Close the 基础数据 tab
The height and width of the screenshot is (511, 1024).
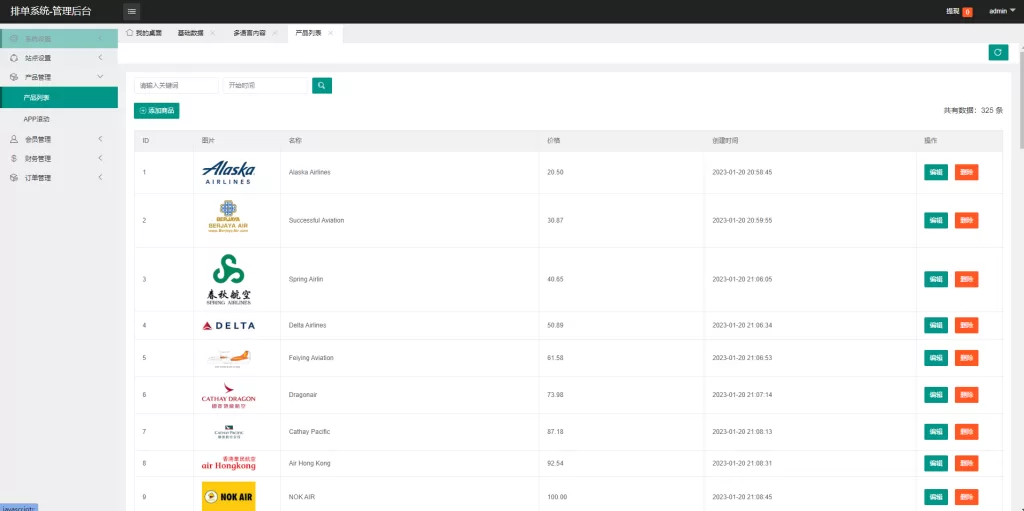click(212, 33)
